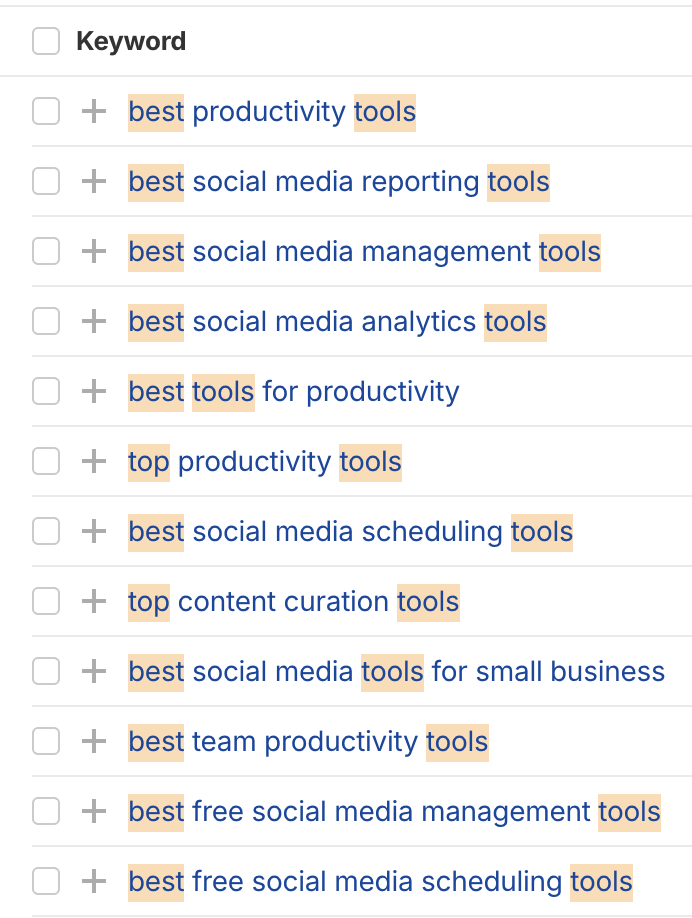
Task: Select checkbox for 'best social media scheduling tools'
Action: coord(46,531)
